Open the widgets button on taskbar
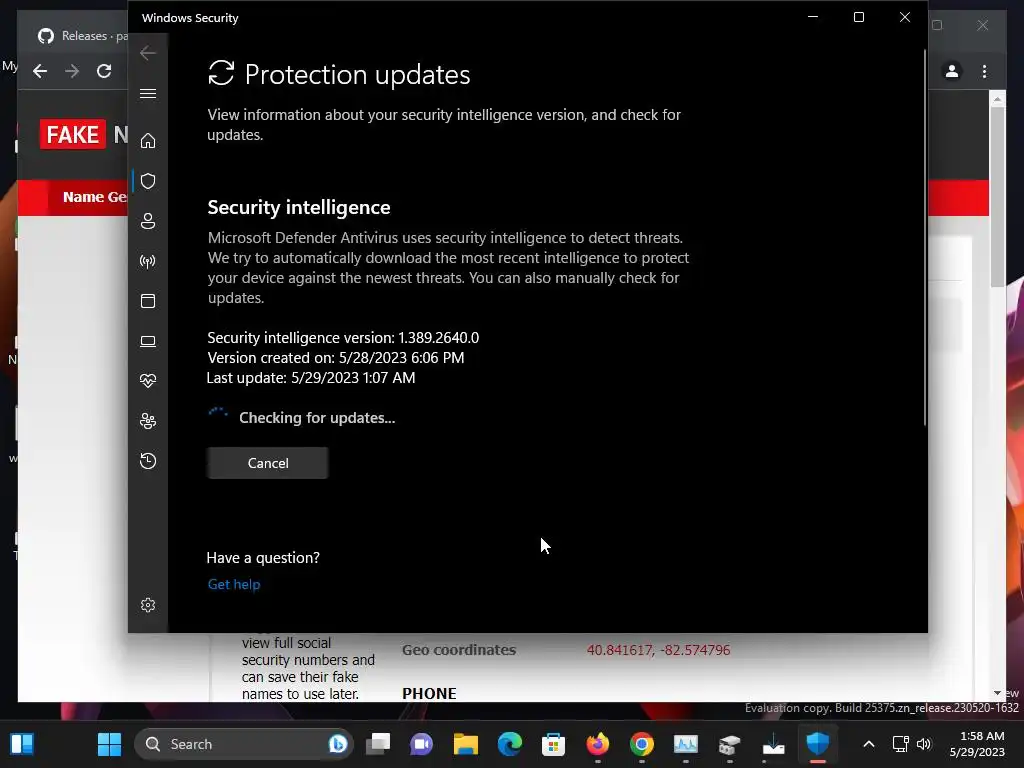 (22, 744)
